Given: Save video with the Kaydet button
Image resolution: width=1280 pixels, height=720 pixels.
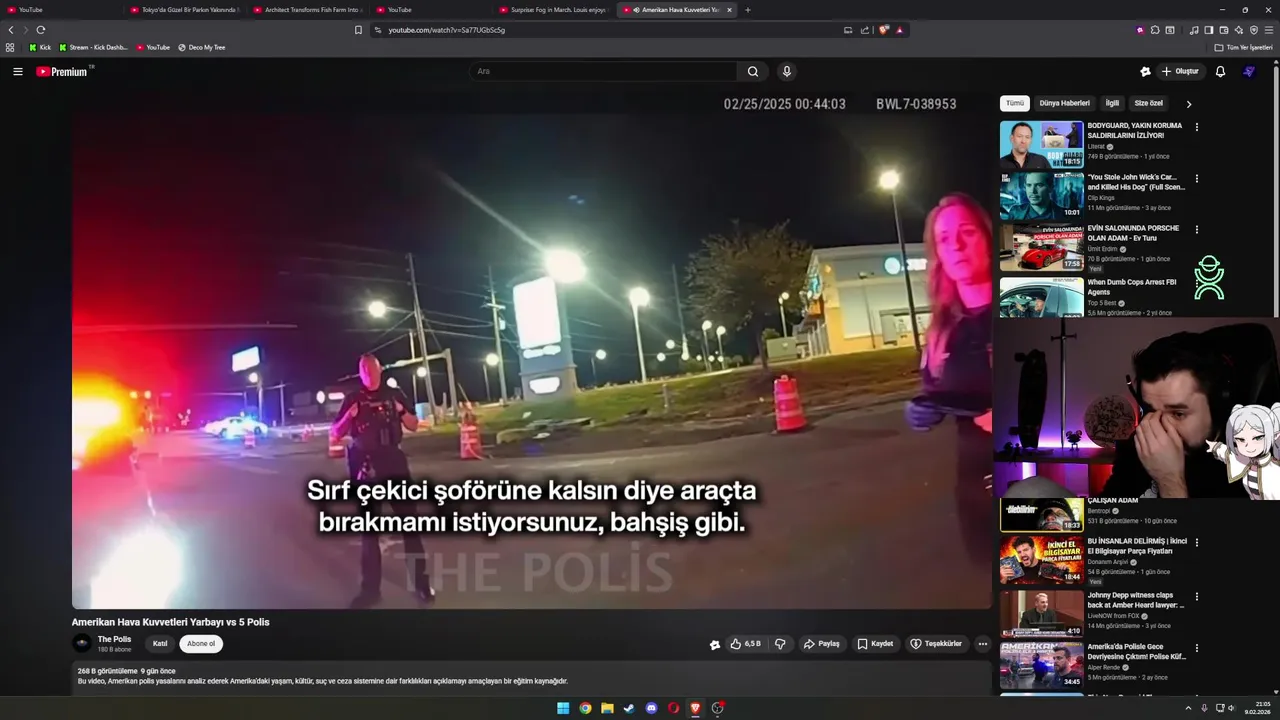Looking at the screenshot, I should click(x=875, y=644).
